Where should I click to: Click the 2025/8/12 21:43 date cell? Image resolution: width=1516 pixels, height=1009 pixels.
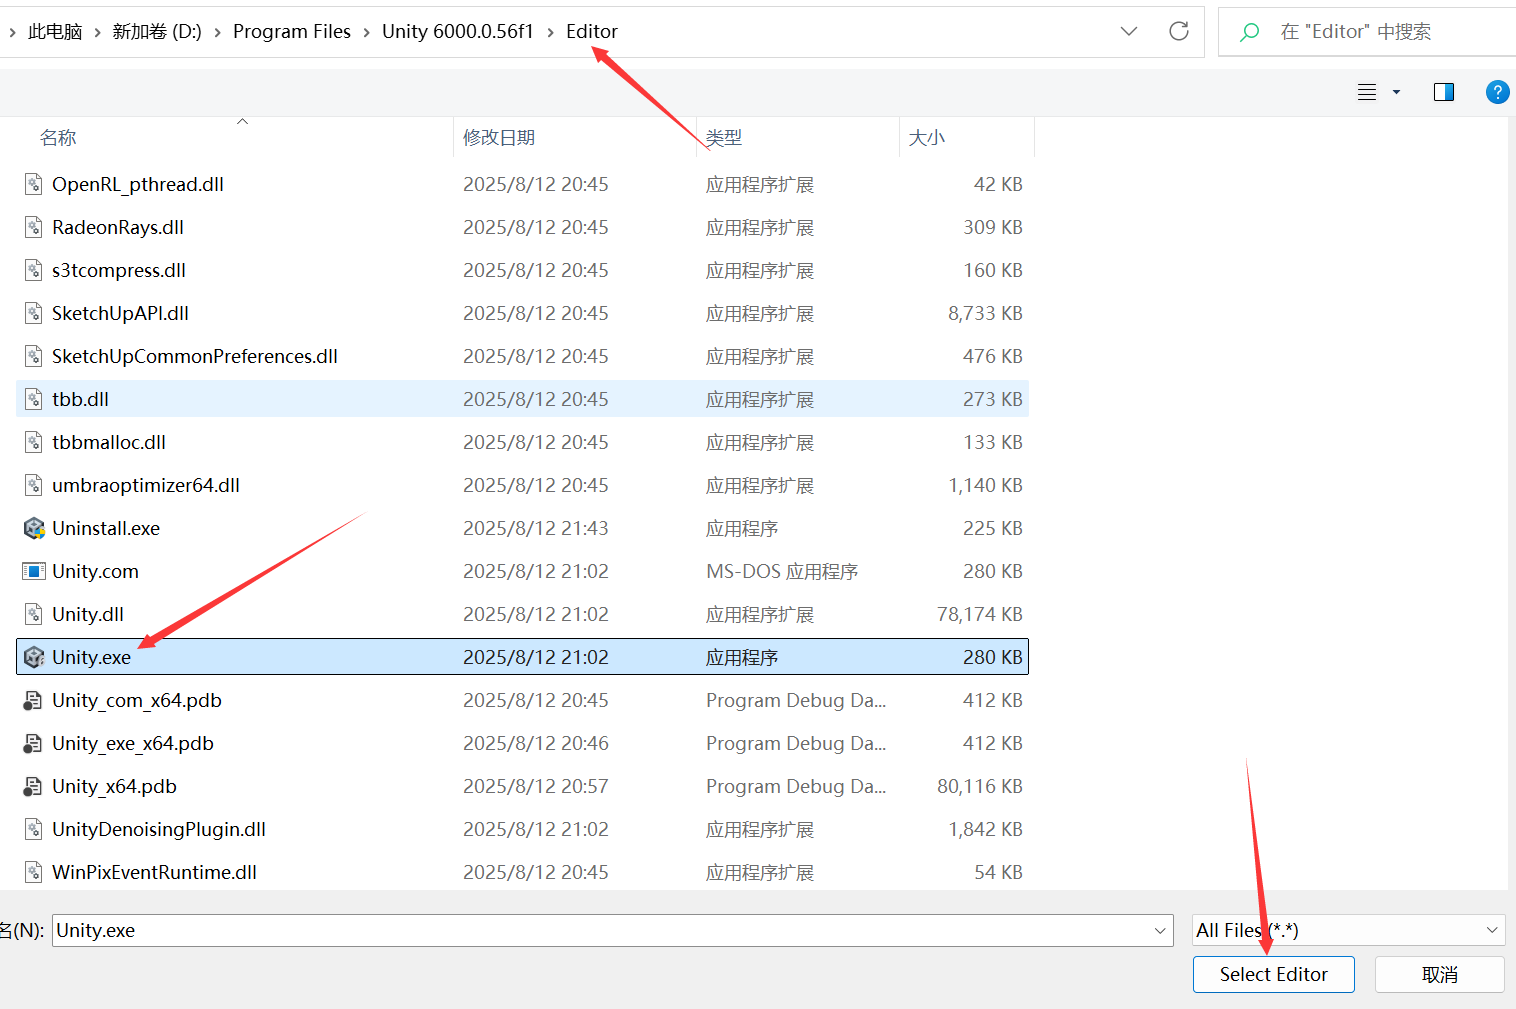coord(535,528)
